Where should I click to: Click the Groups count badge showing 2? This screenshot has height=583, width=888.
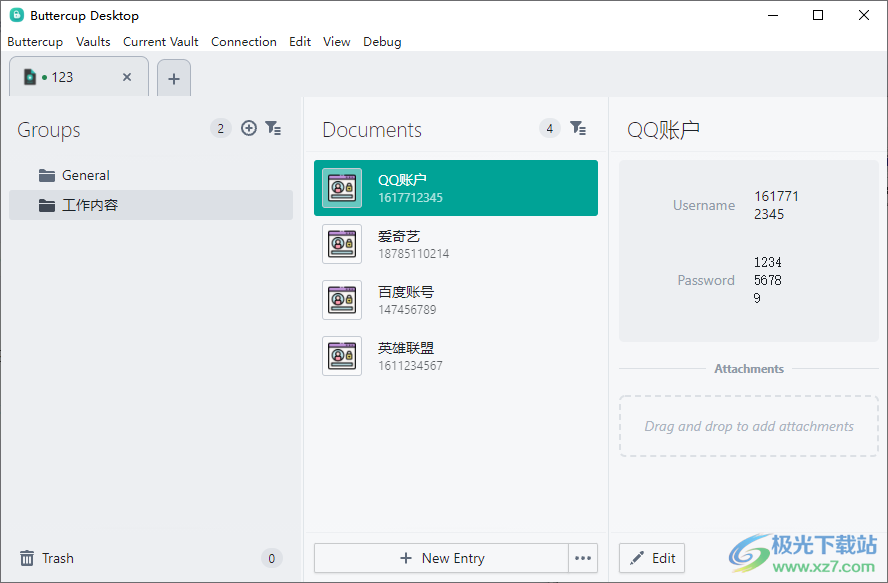click(221, 129)
